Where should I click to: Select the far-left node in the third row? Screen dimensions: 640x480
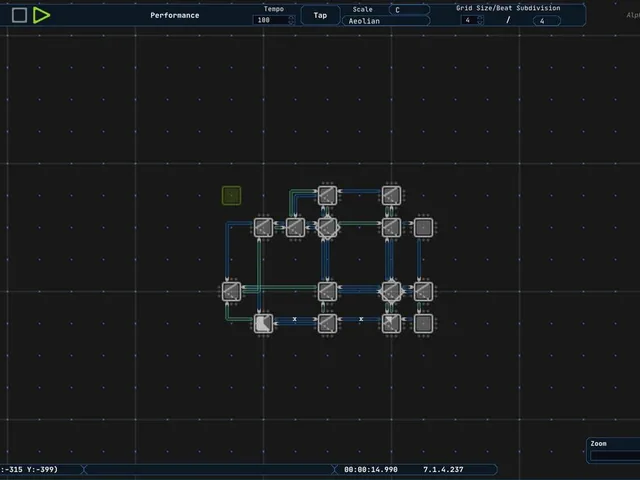click(x=231, y=291)
